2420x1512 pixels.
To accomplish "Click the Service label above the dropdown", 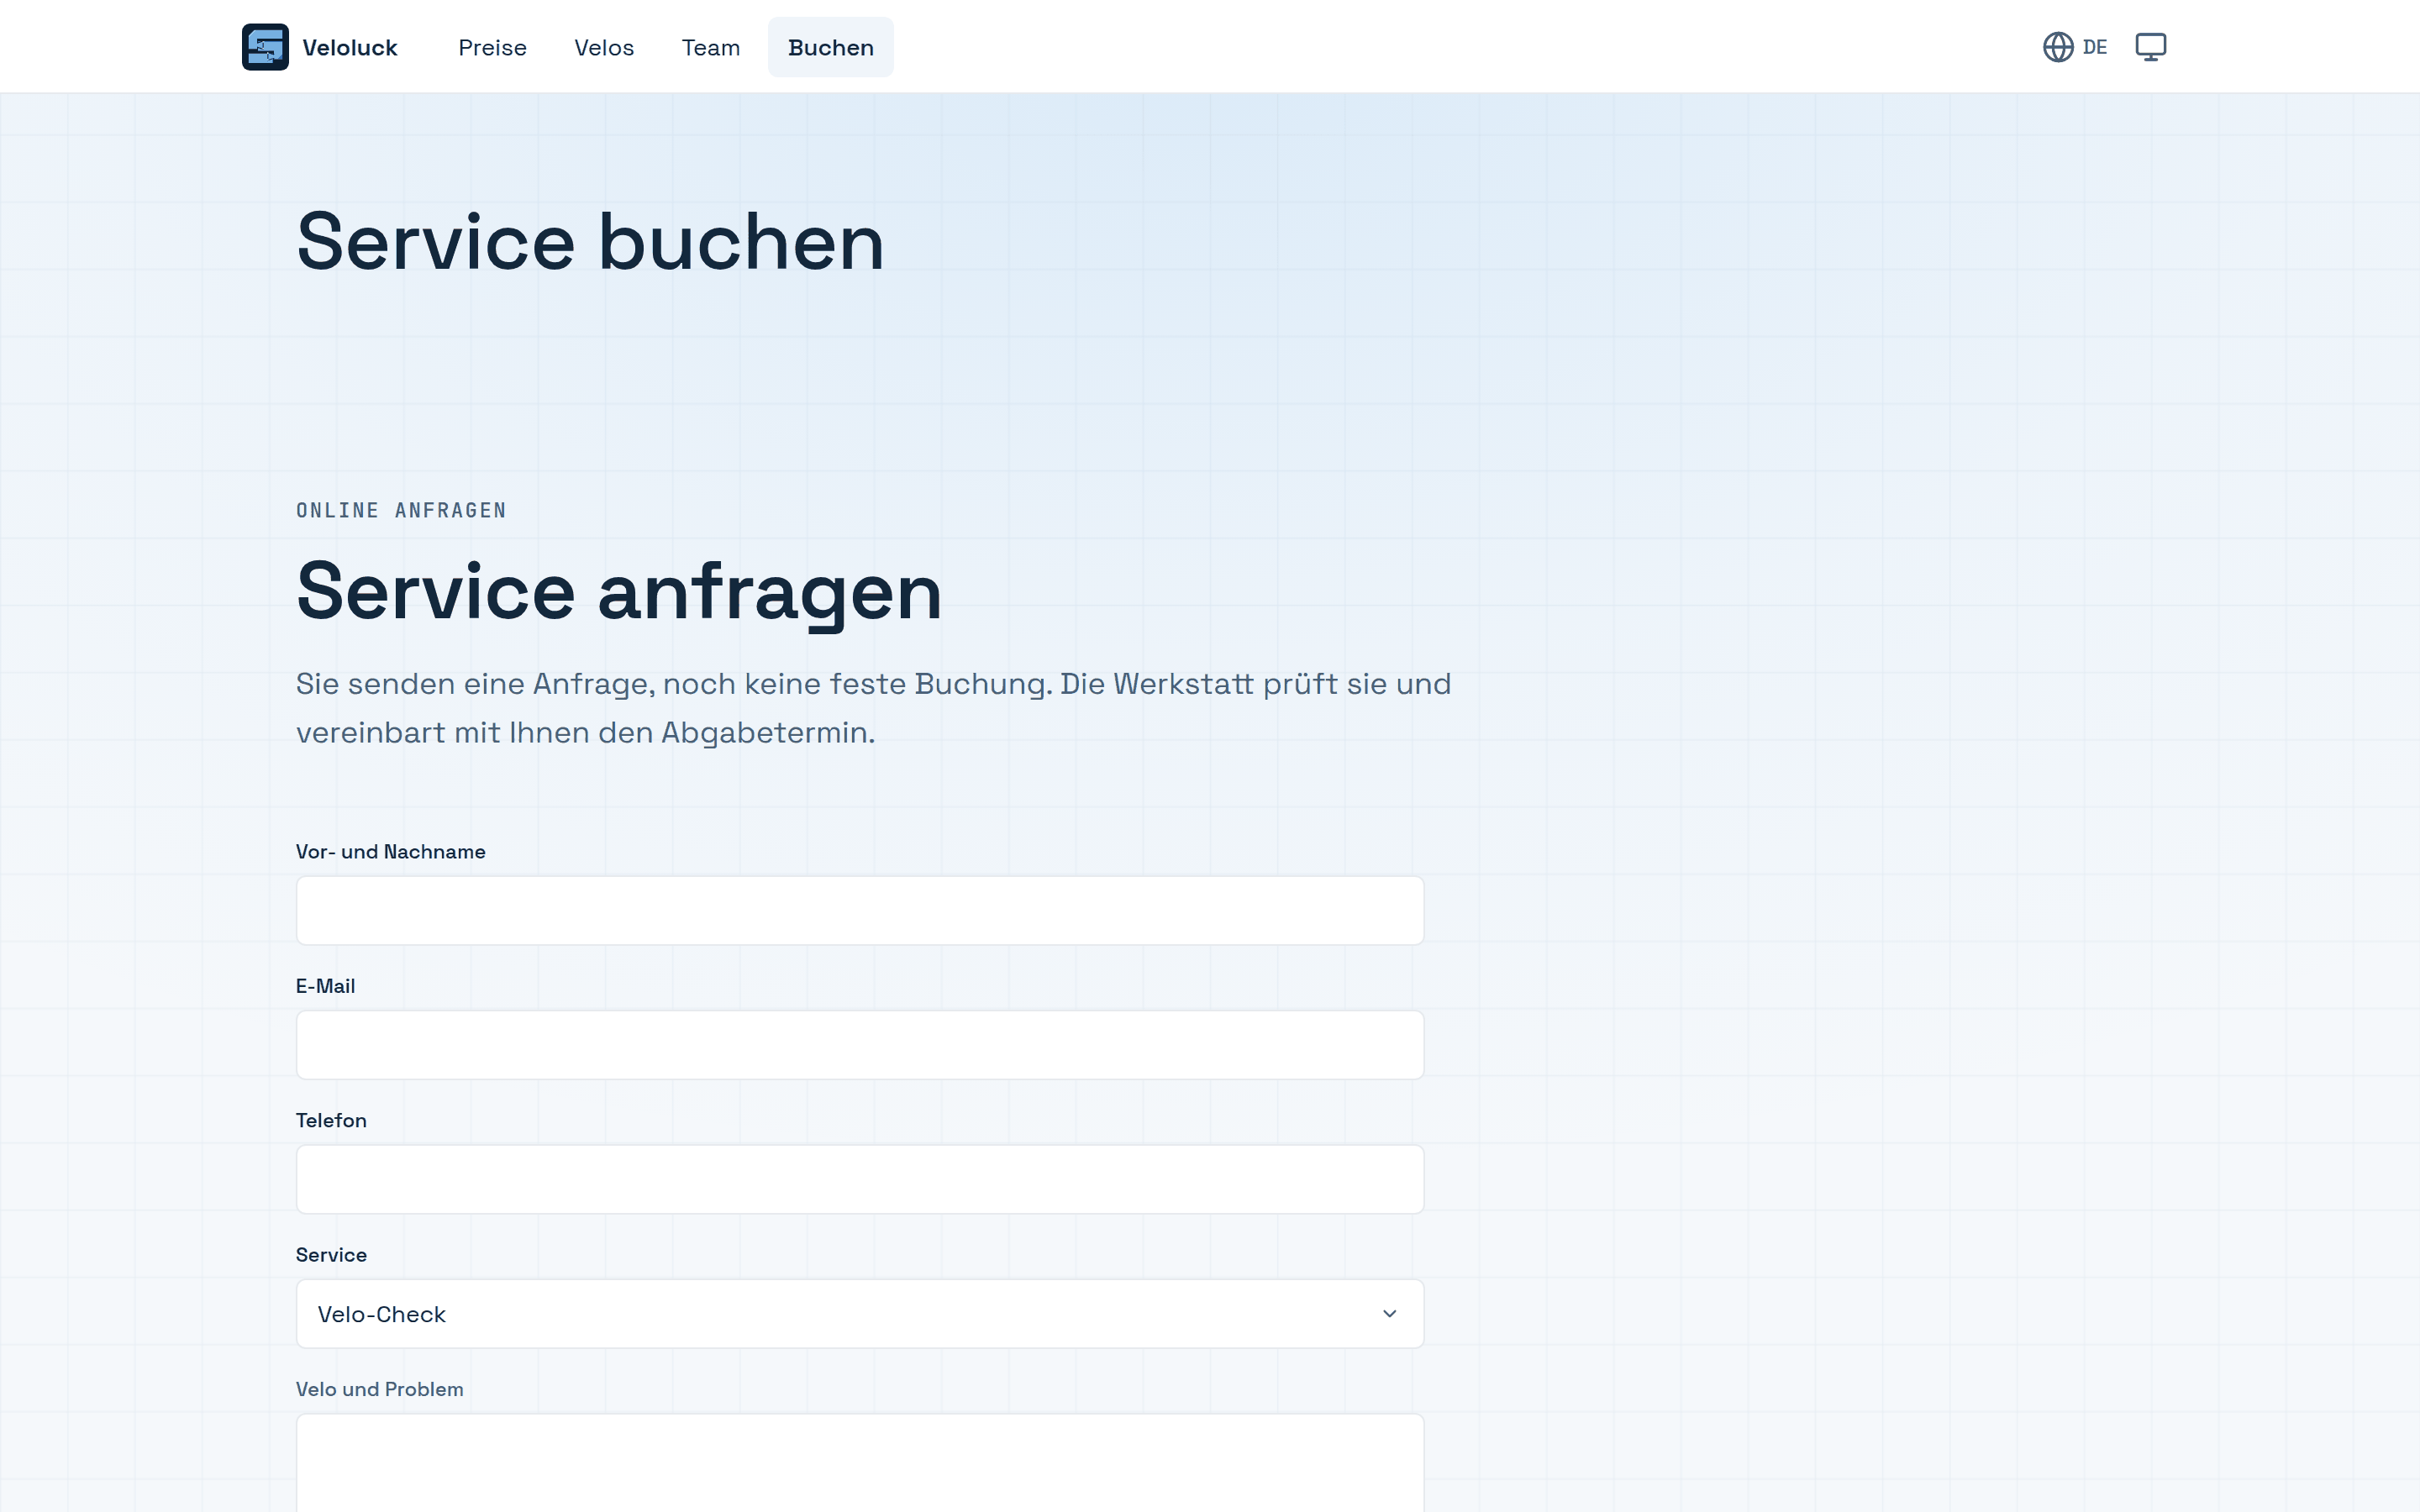I will click(331, 1254).
